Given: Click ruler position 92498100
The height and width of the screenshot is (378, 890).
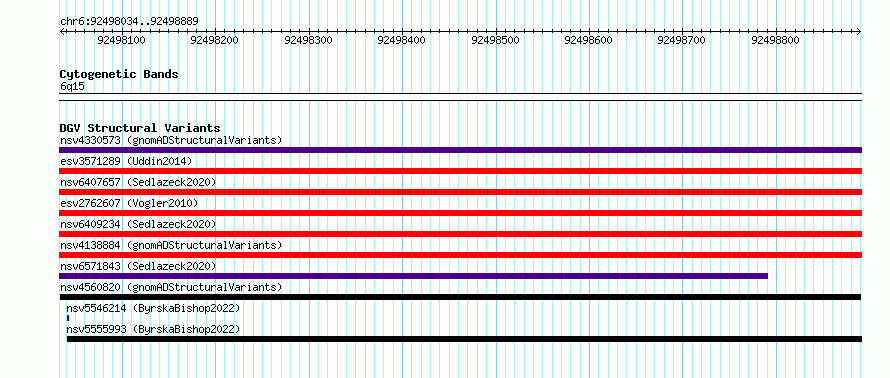Looking at the screenshot, I should [121, 40].
